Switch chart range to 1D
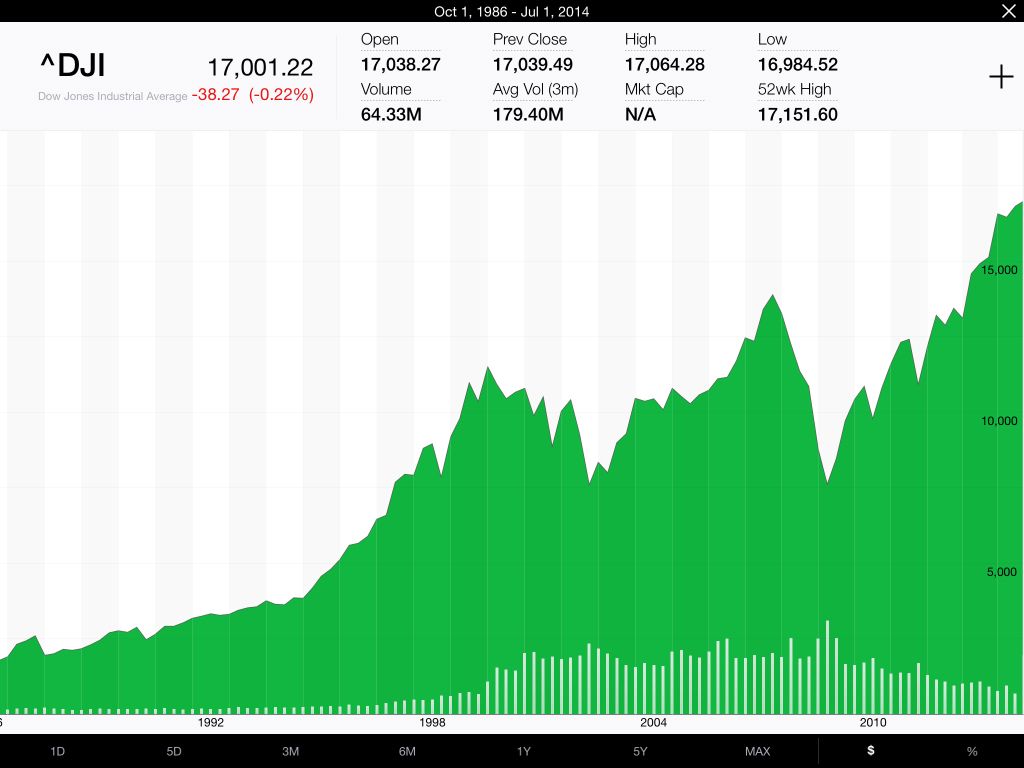This screenshot has width=1024, height=768. point(57,752)
